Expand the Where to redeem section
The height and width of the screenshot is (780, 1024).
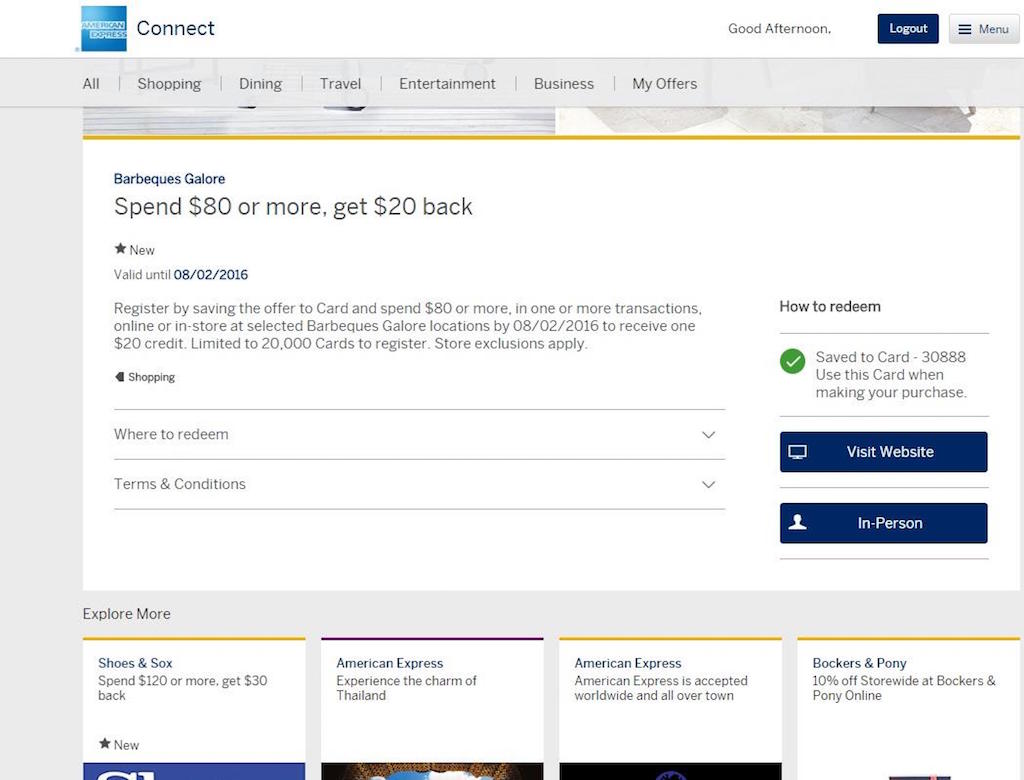coord(419,434)
